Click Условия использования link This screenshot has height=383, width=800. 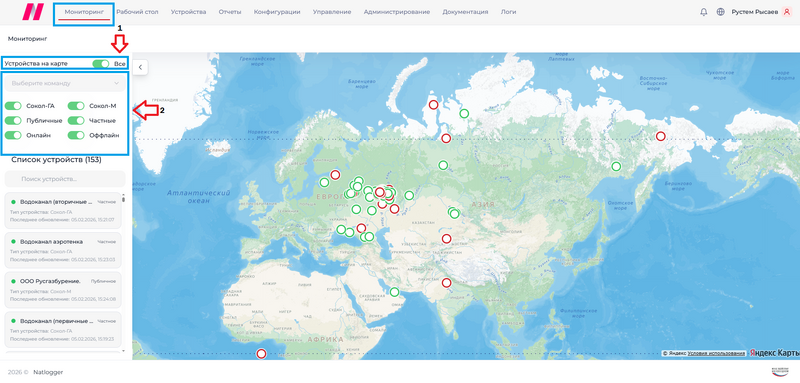716,353
